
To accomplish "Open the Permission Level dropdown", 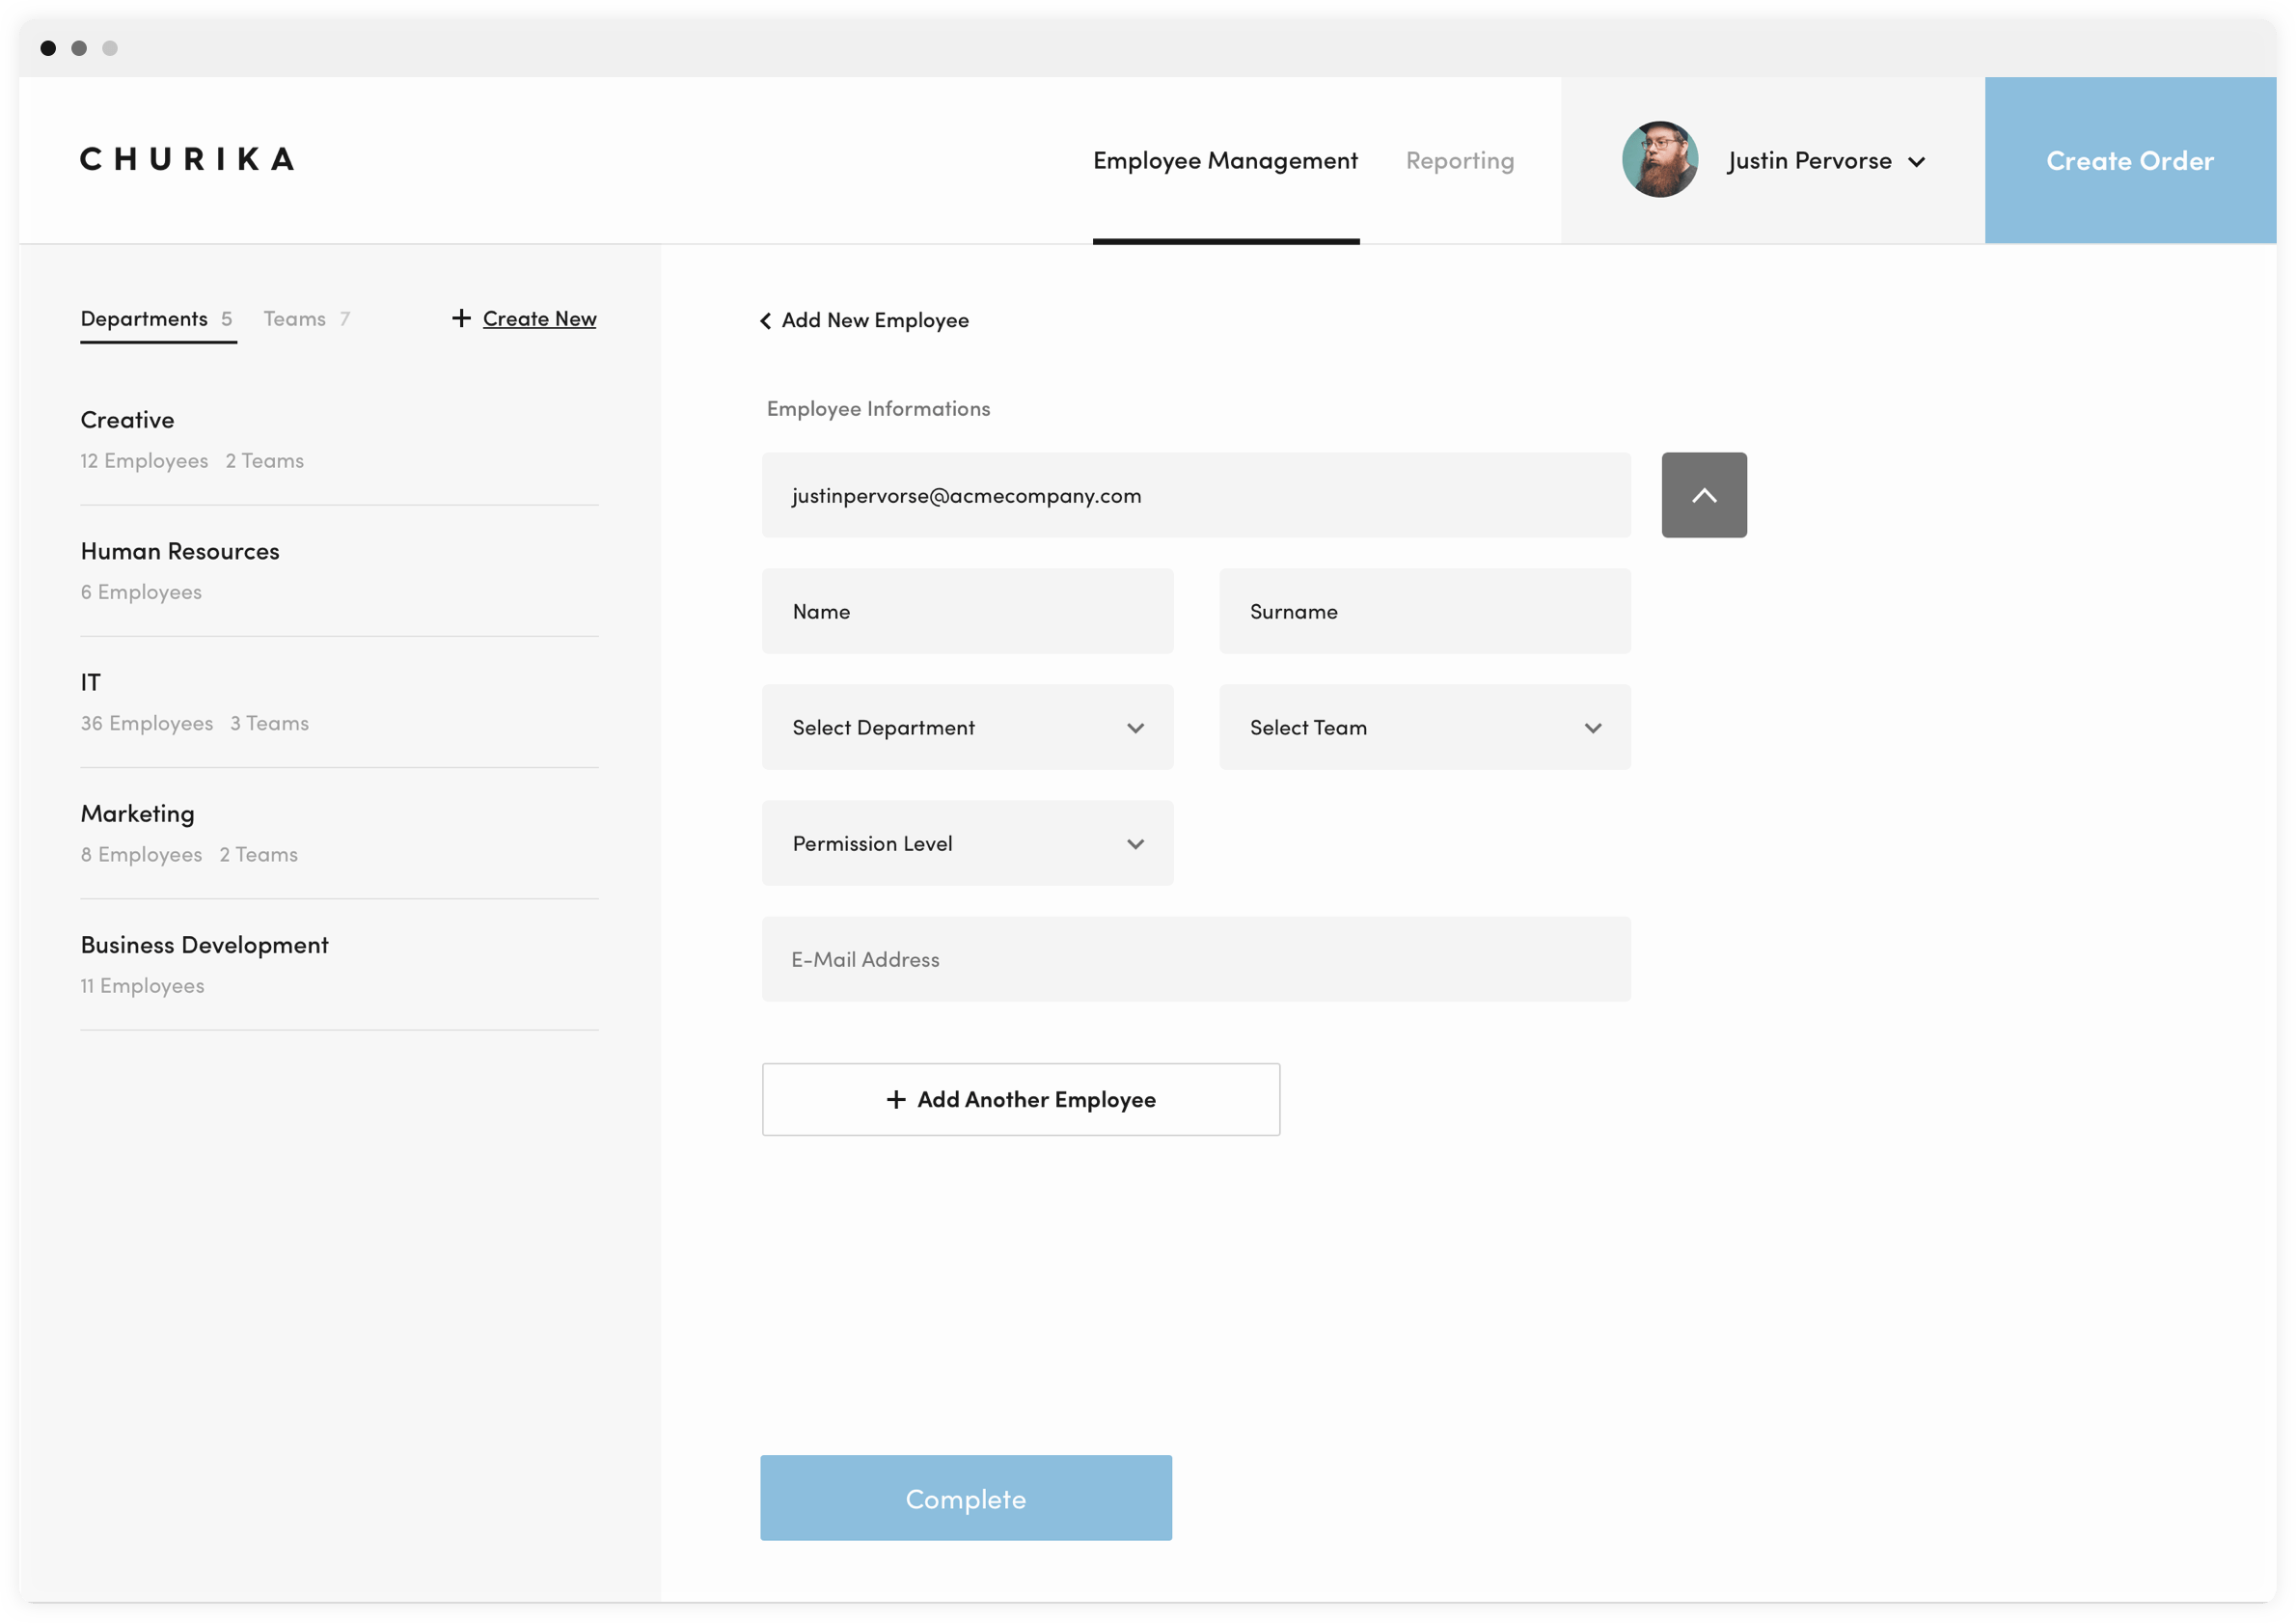I will (967, 843).
